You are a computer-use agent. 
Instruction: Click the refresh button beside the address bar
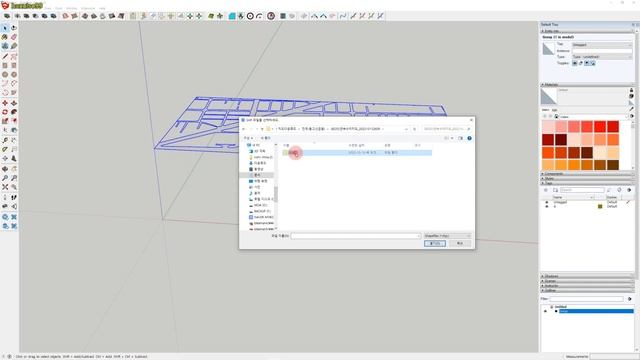click(414, 129)
